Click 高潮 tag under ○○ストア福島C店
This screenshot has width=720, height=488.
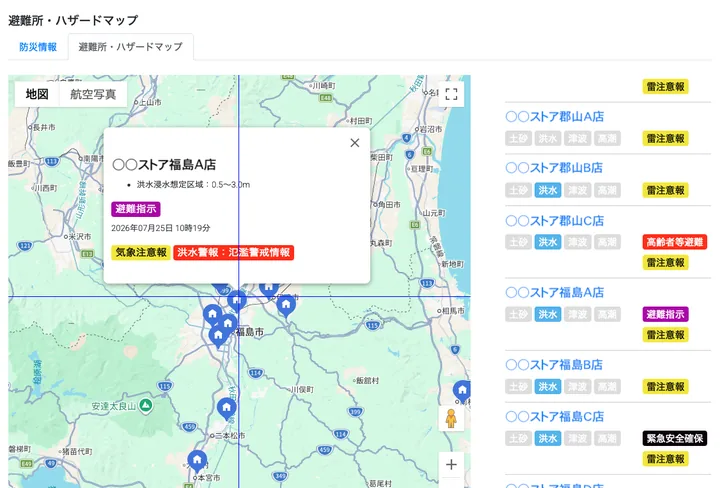(607, 438)
